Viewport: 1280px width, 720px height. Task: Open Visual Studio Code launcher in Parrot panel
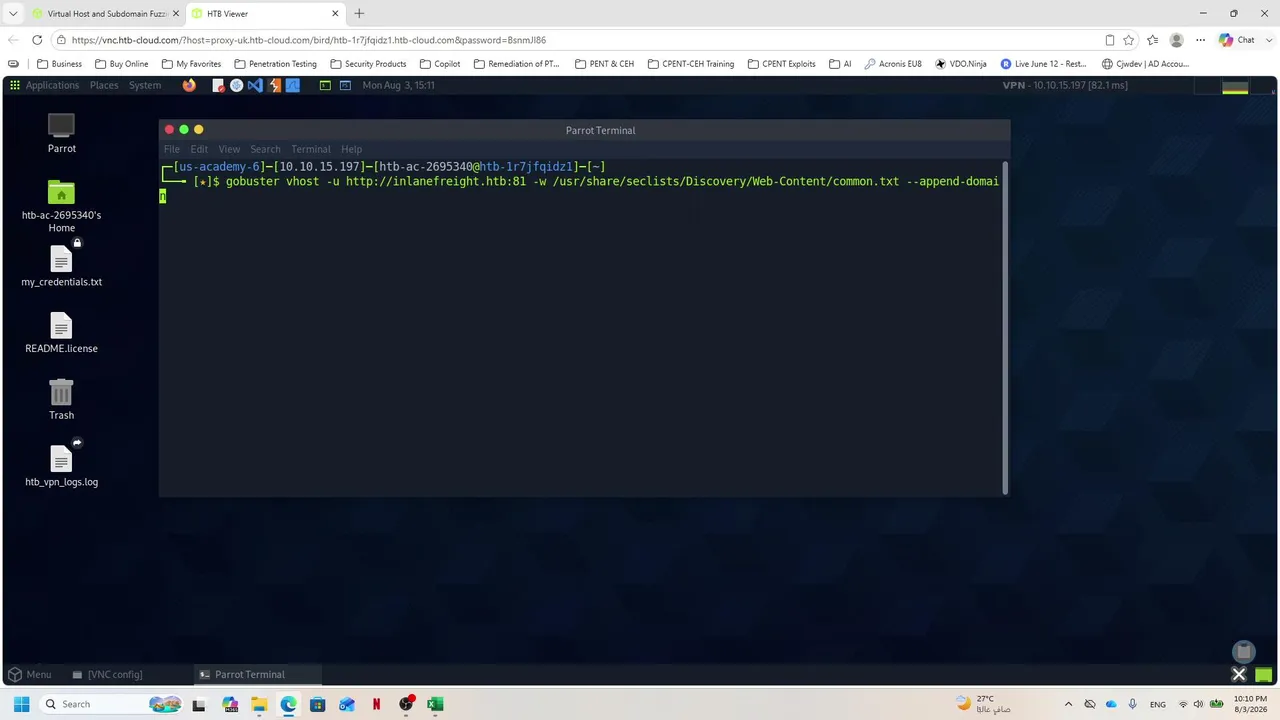[255, 85]
